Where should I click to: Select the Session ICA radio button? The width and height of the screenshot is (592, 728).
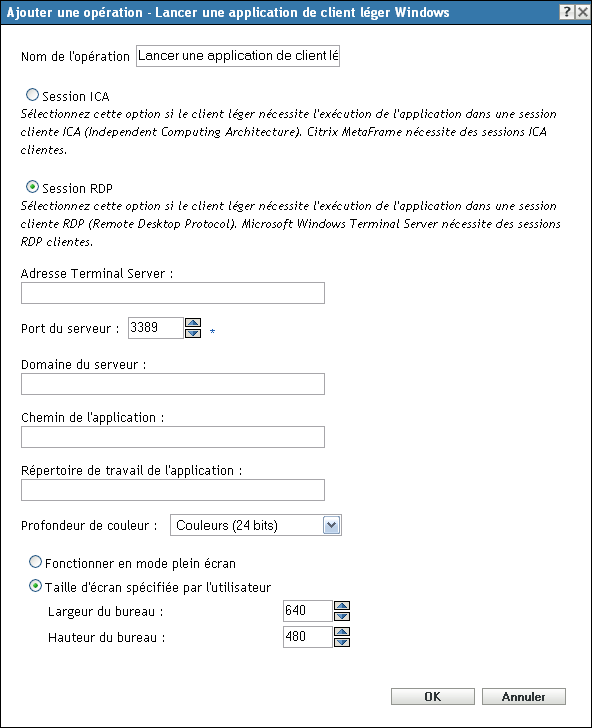pos(32,95)
